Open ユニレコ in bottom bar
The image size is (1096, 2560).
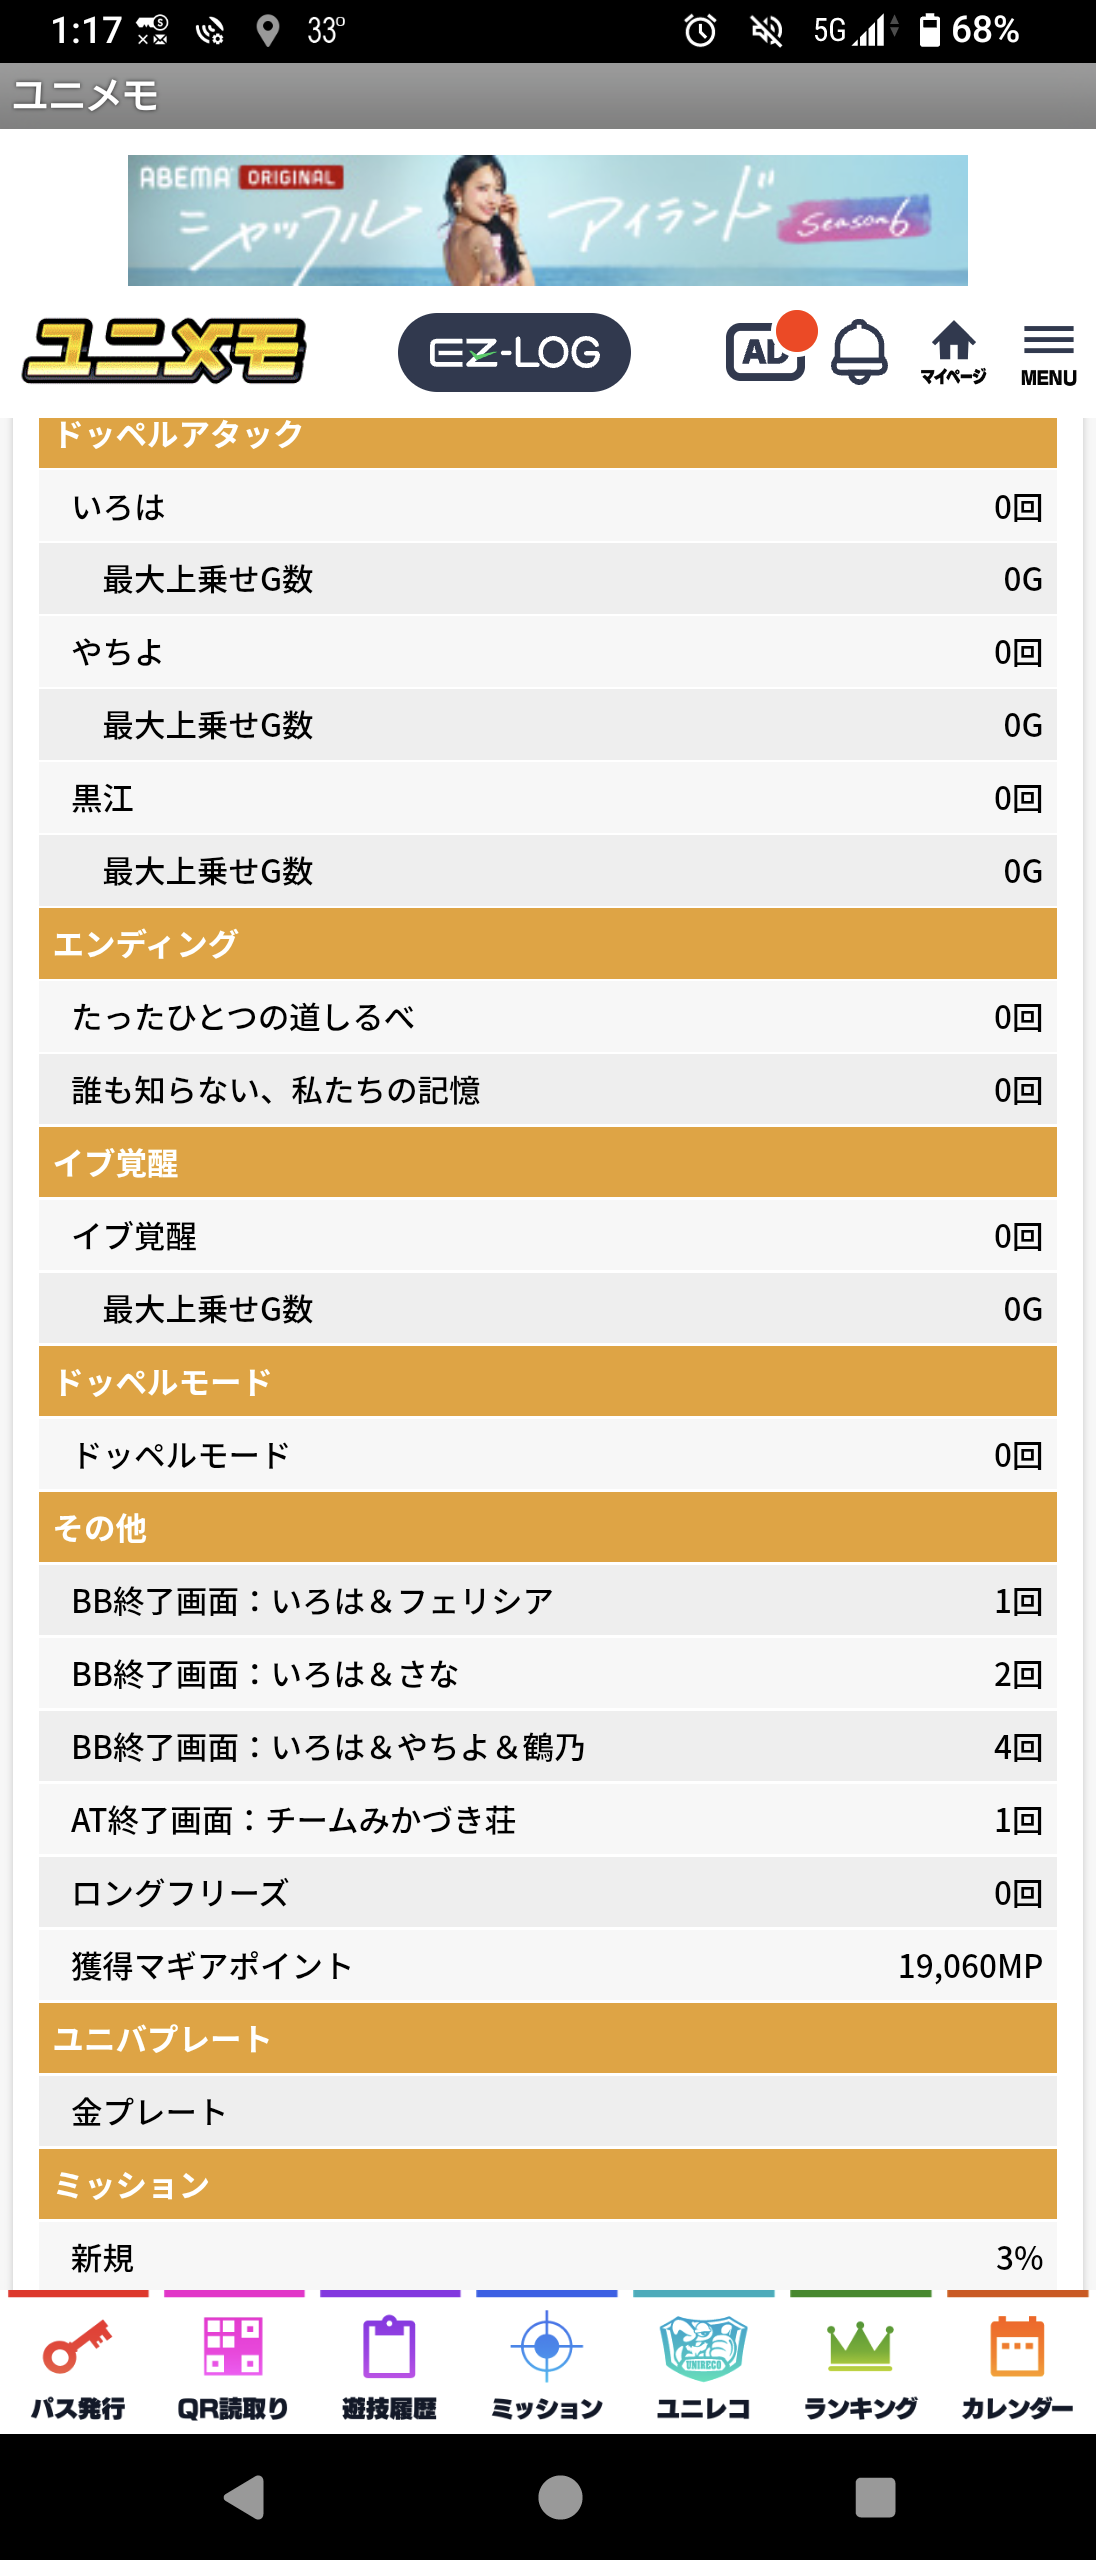pyautogui.click(x=703, y=2365)
